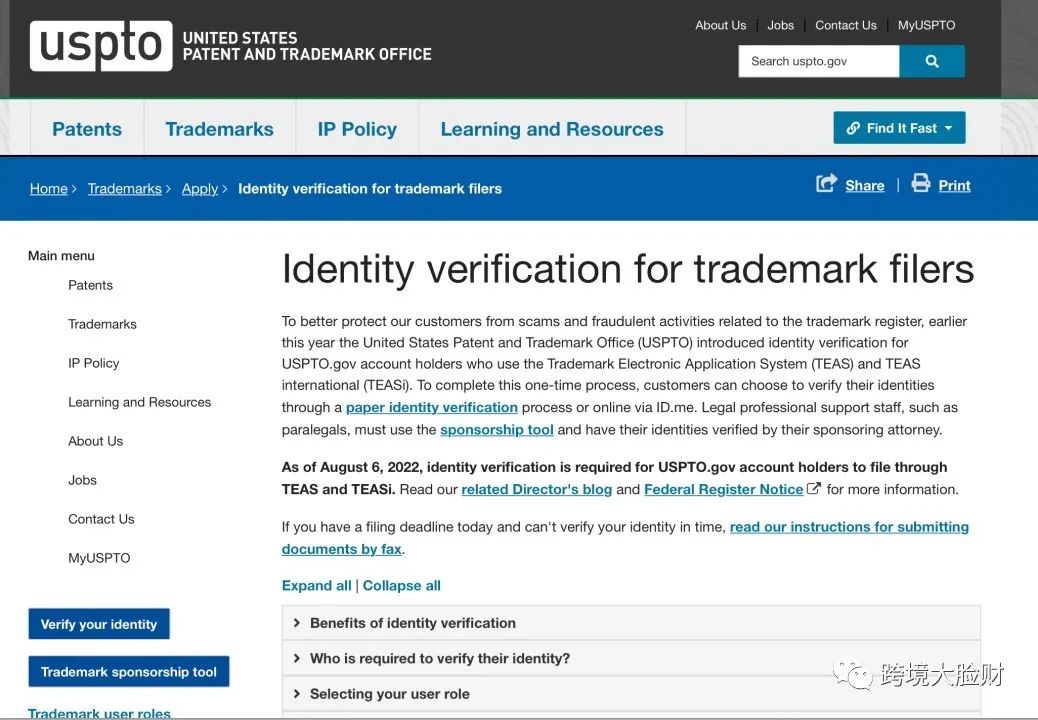Click the Share icon in blue bar
Image resolution: width=1038 pixels, height=720 pixels.
click(827, 184)
